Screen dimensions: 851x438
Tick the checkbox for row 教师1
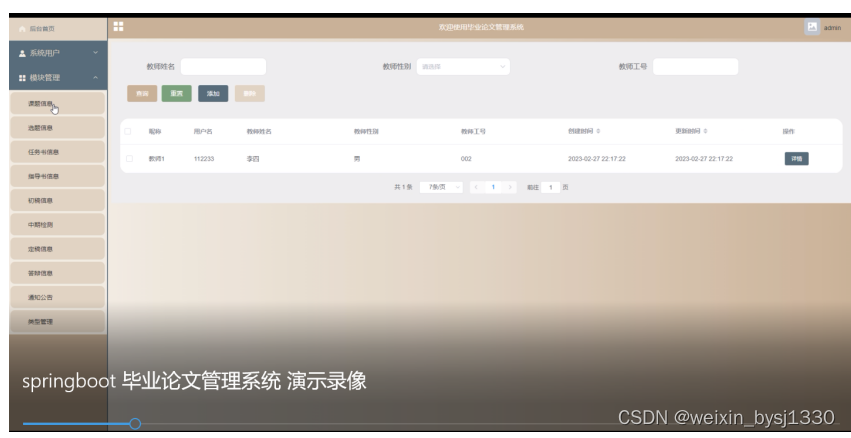pyautogui.click(x=129, y=158)
